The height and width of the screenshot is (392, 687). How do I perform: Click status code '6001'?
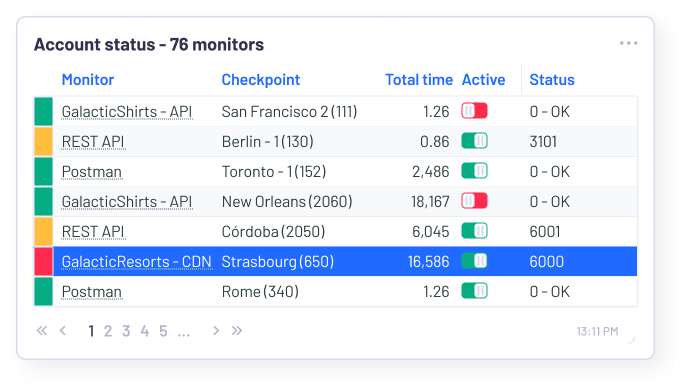(x=545, y=232)
